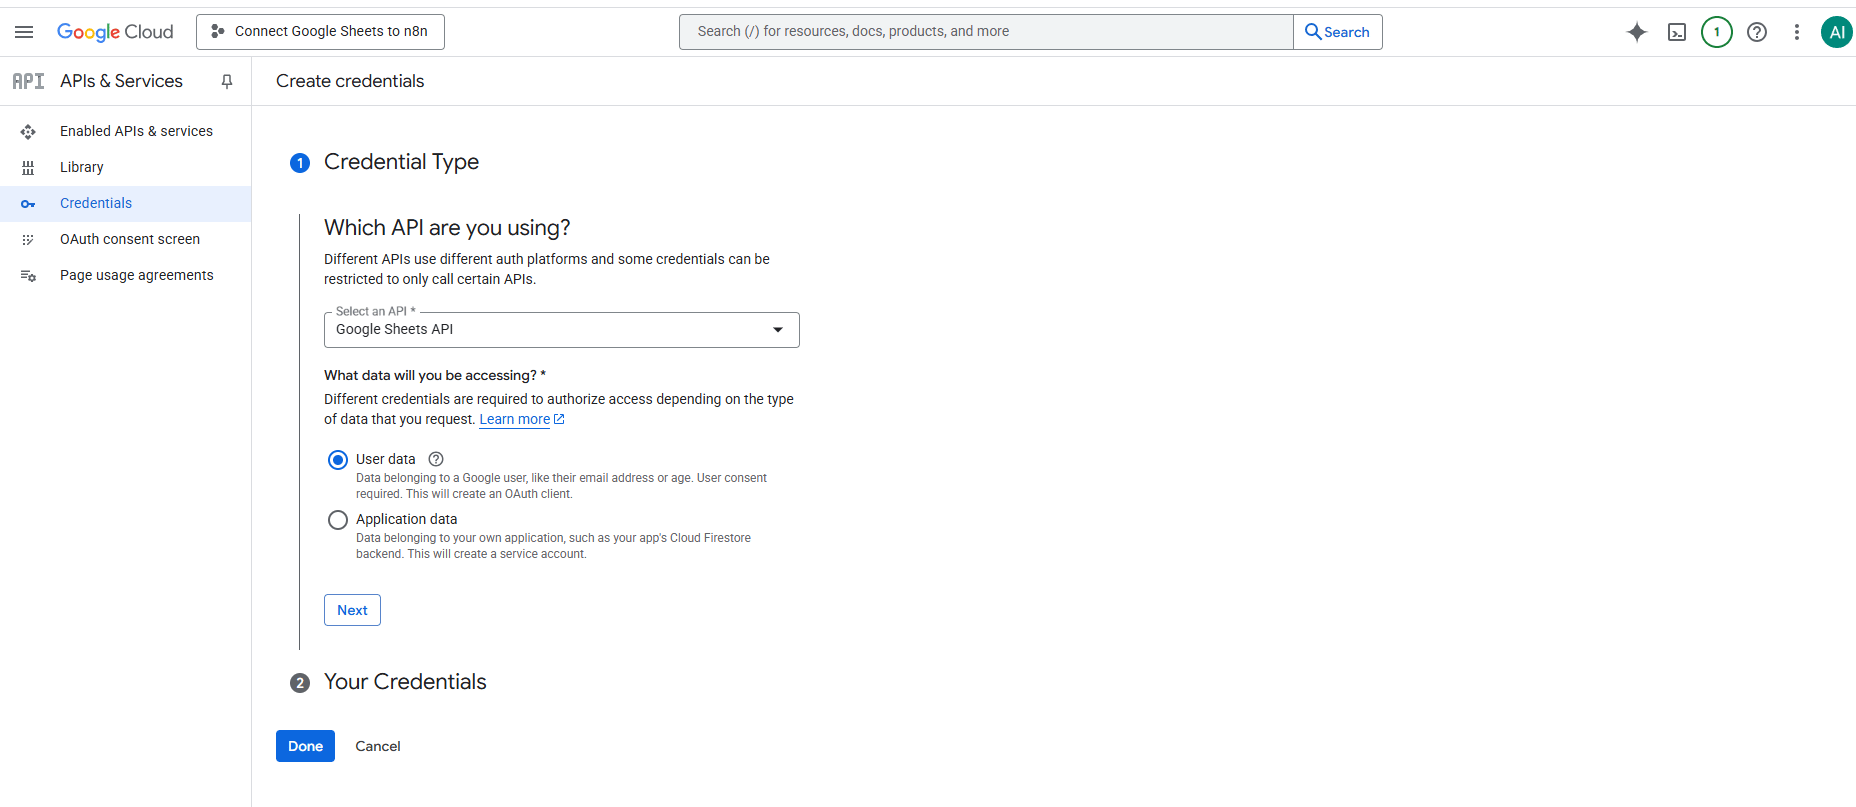Click the dropdown arrow for Google Sheets API
The width and height of the screenshot is (1856, 807).
(x=778, y=330)
